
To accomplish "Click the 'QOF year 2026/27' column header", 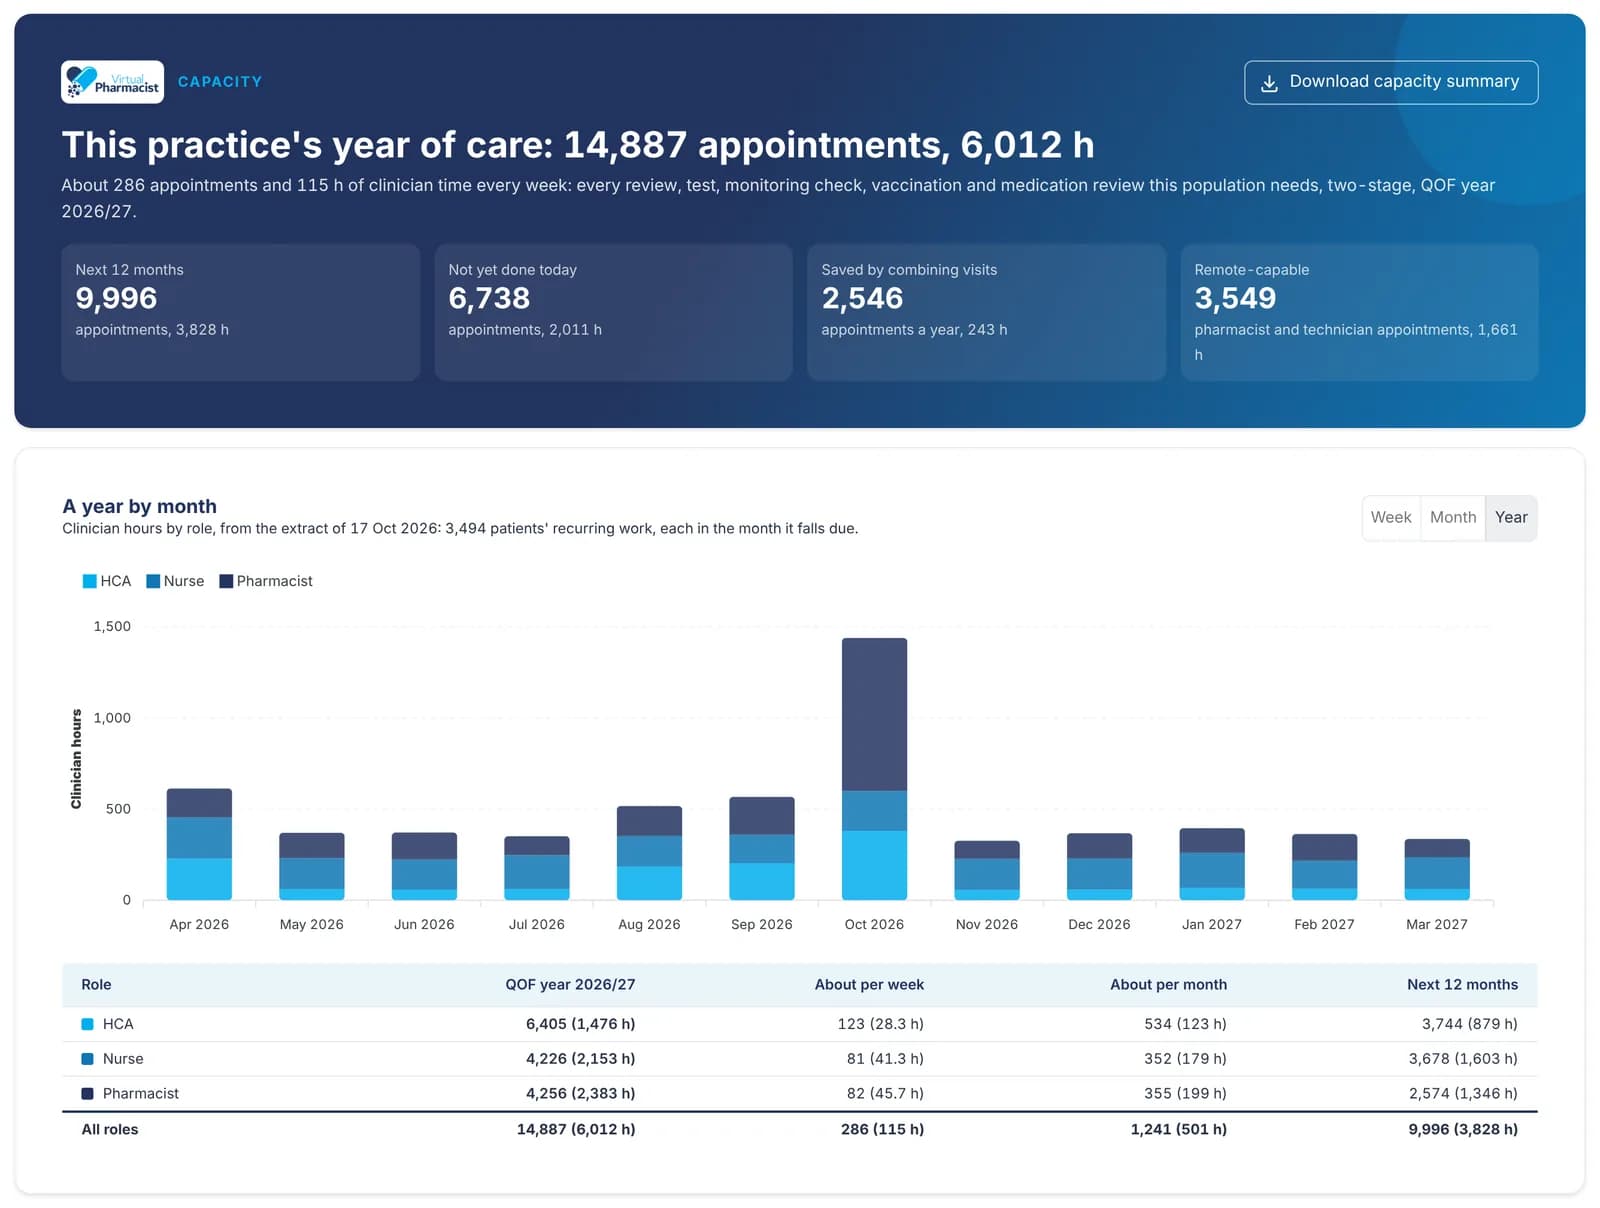I will coord(570,984).
